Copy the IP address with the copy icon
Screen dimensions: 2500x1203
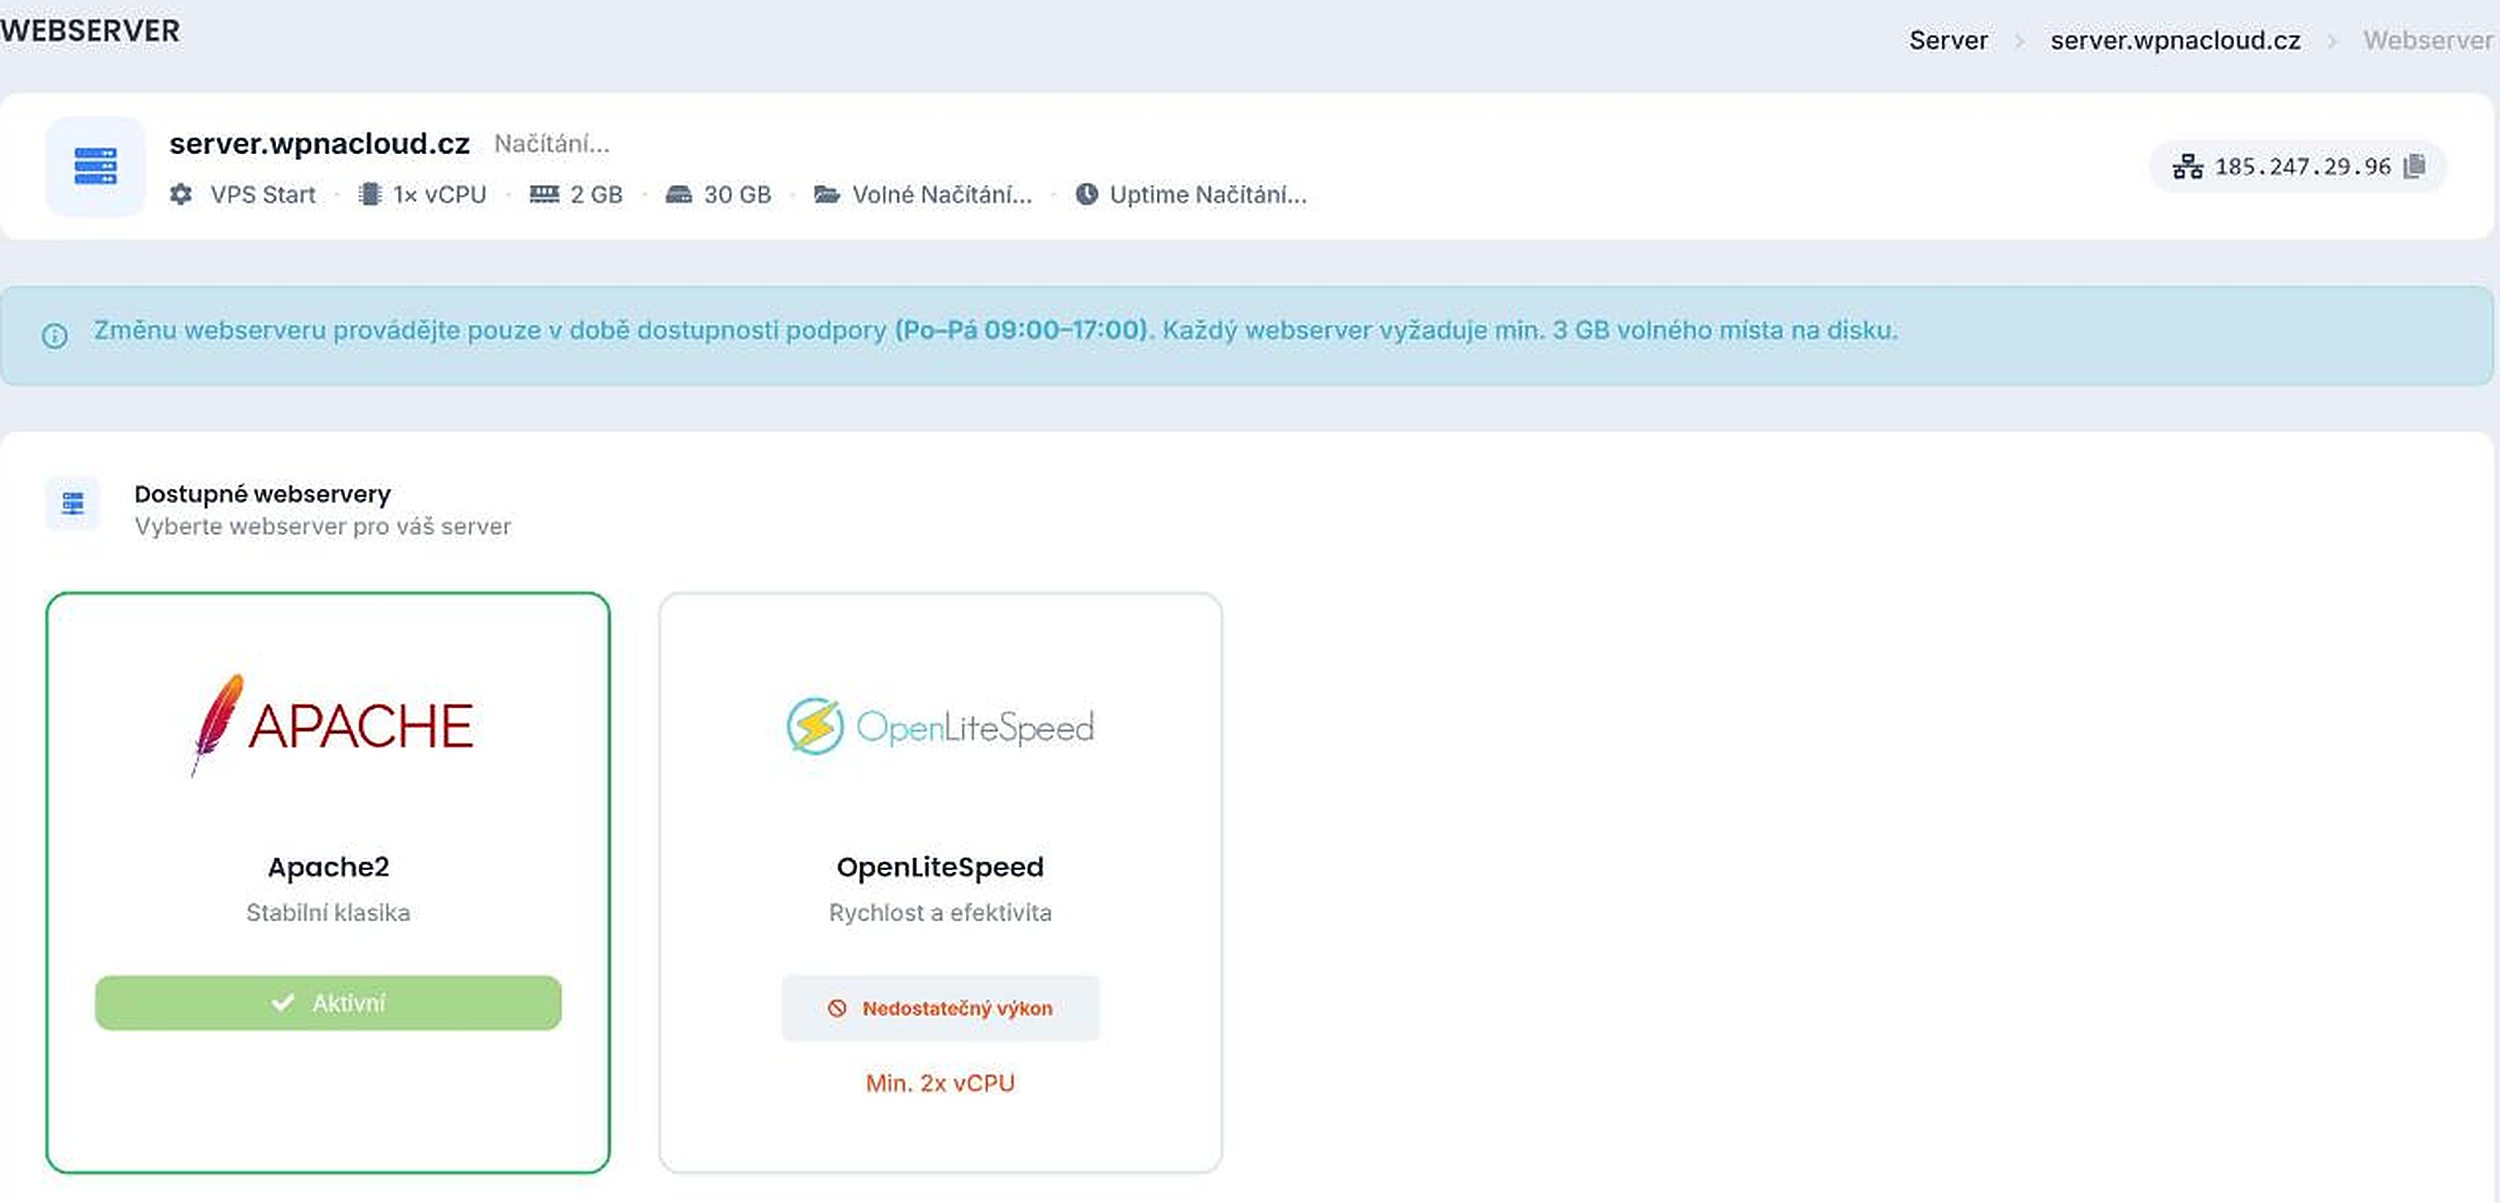[2414, 166]
